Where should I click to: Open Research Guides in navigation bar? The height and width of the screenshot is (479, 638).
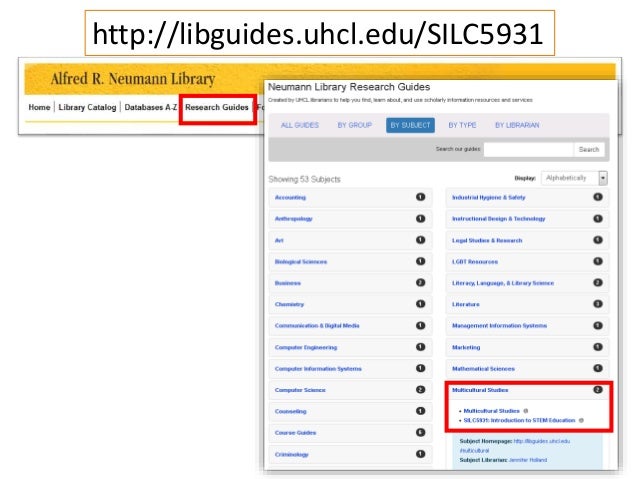coord(216,107)
